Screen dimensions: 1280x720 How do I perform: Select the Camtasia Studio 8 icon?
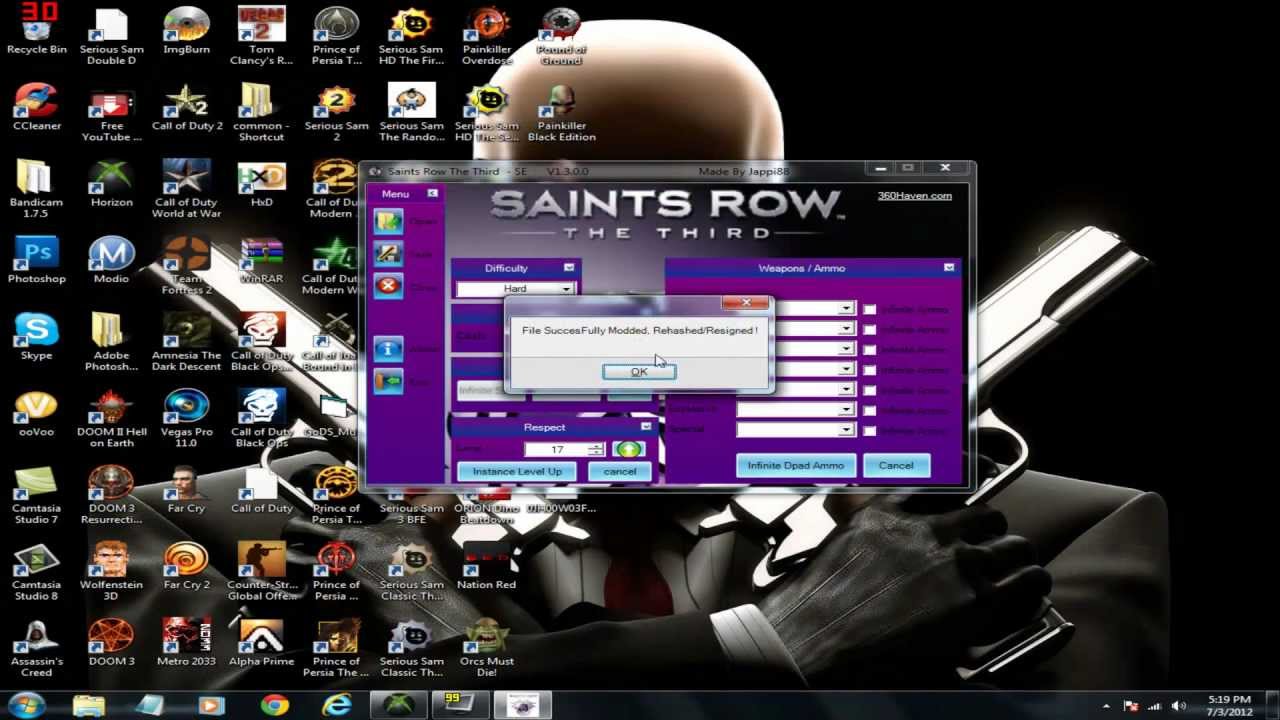point(36,572)
